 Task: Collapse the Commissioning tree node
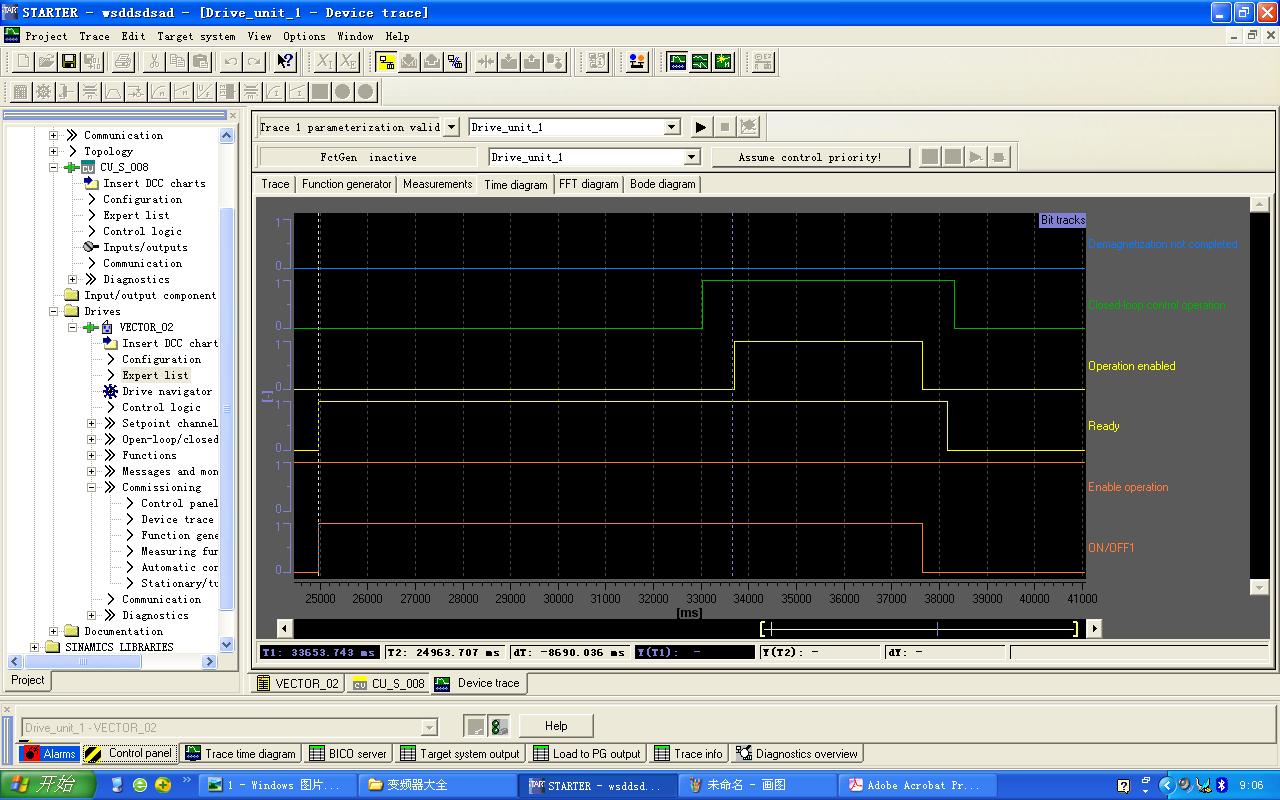click(x=92, y=487)
